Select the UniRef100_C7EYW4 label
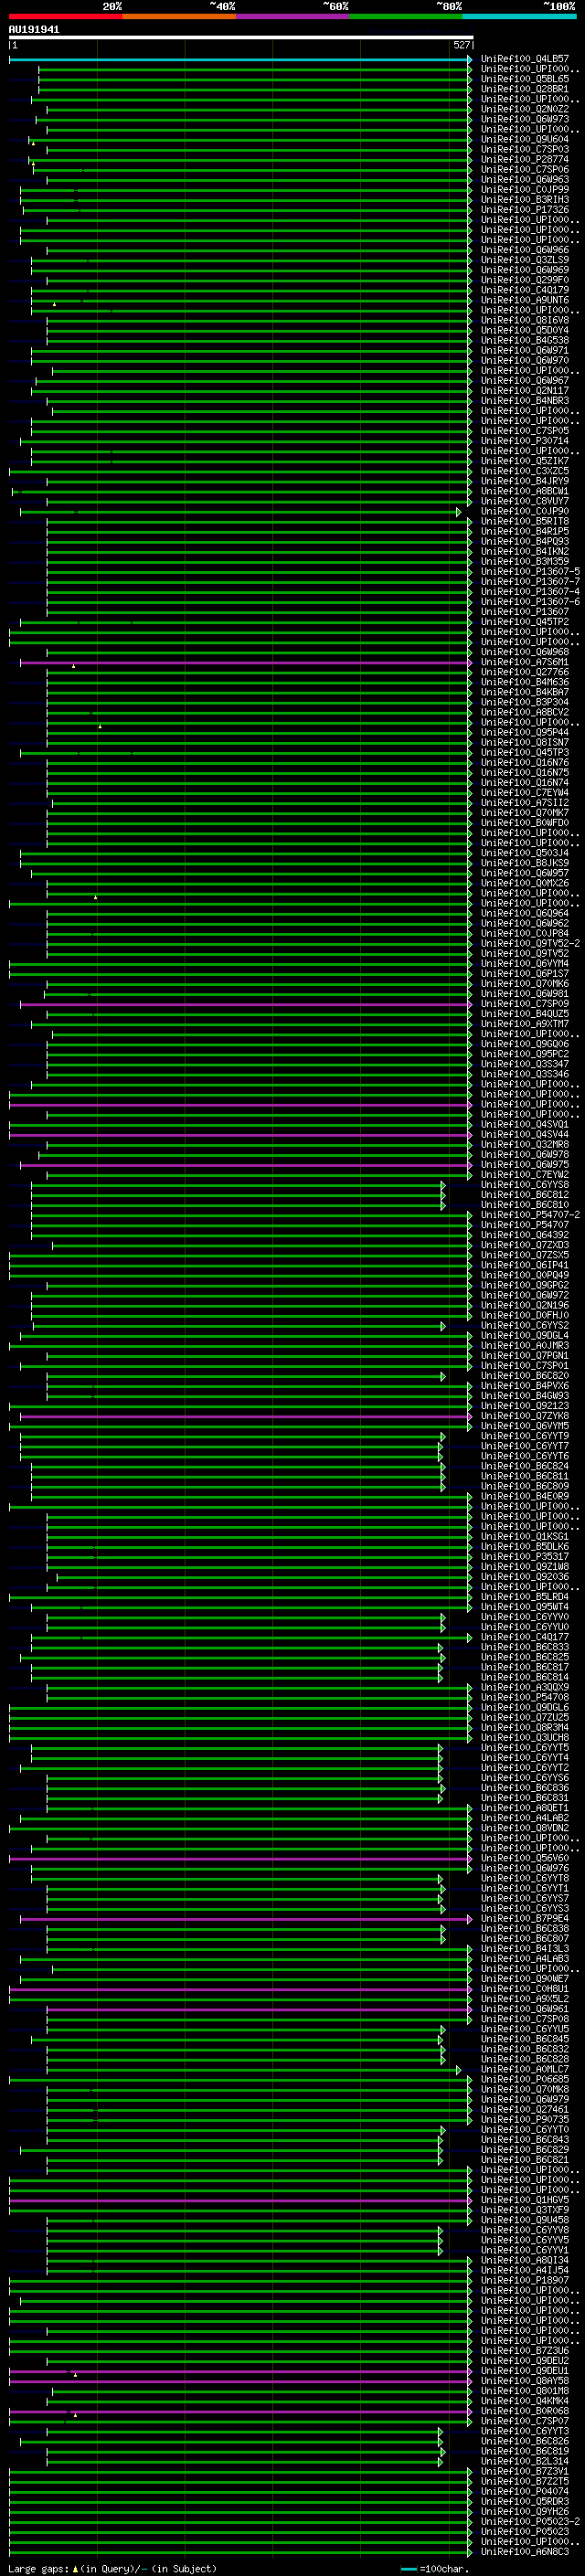The height and width of the screenshot is (2576, 585). point(525,792)
